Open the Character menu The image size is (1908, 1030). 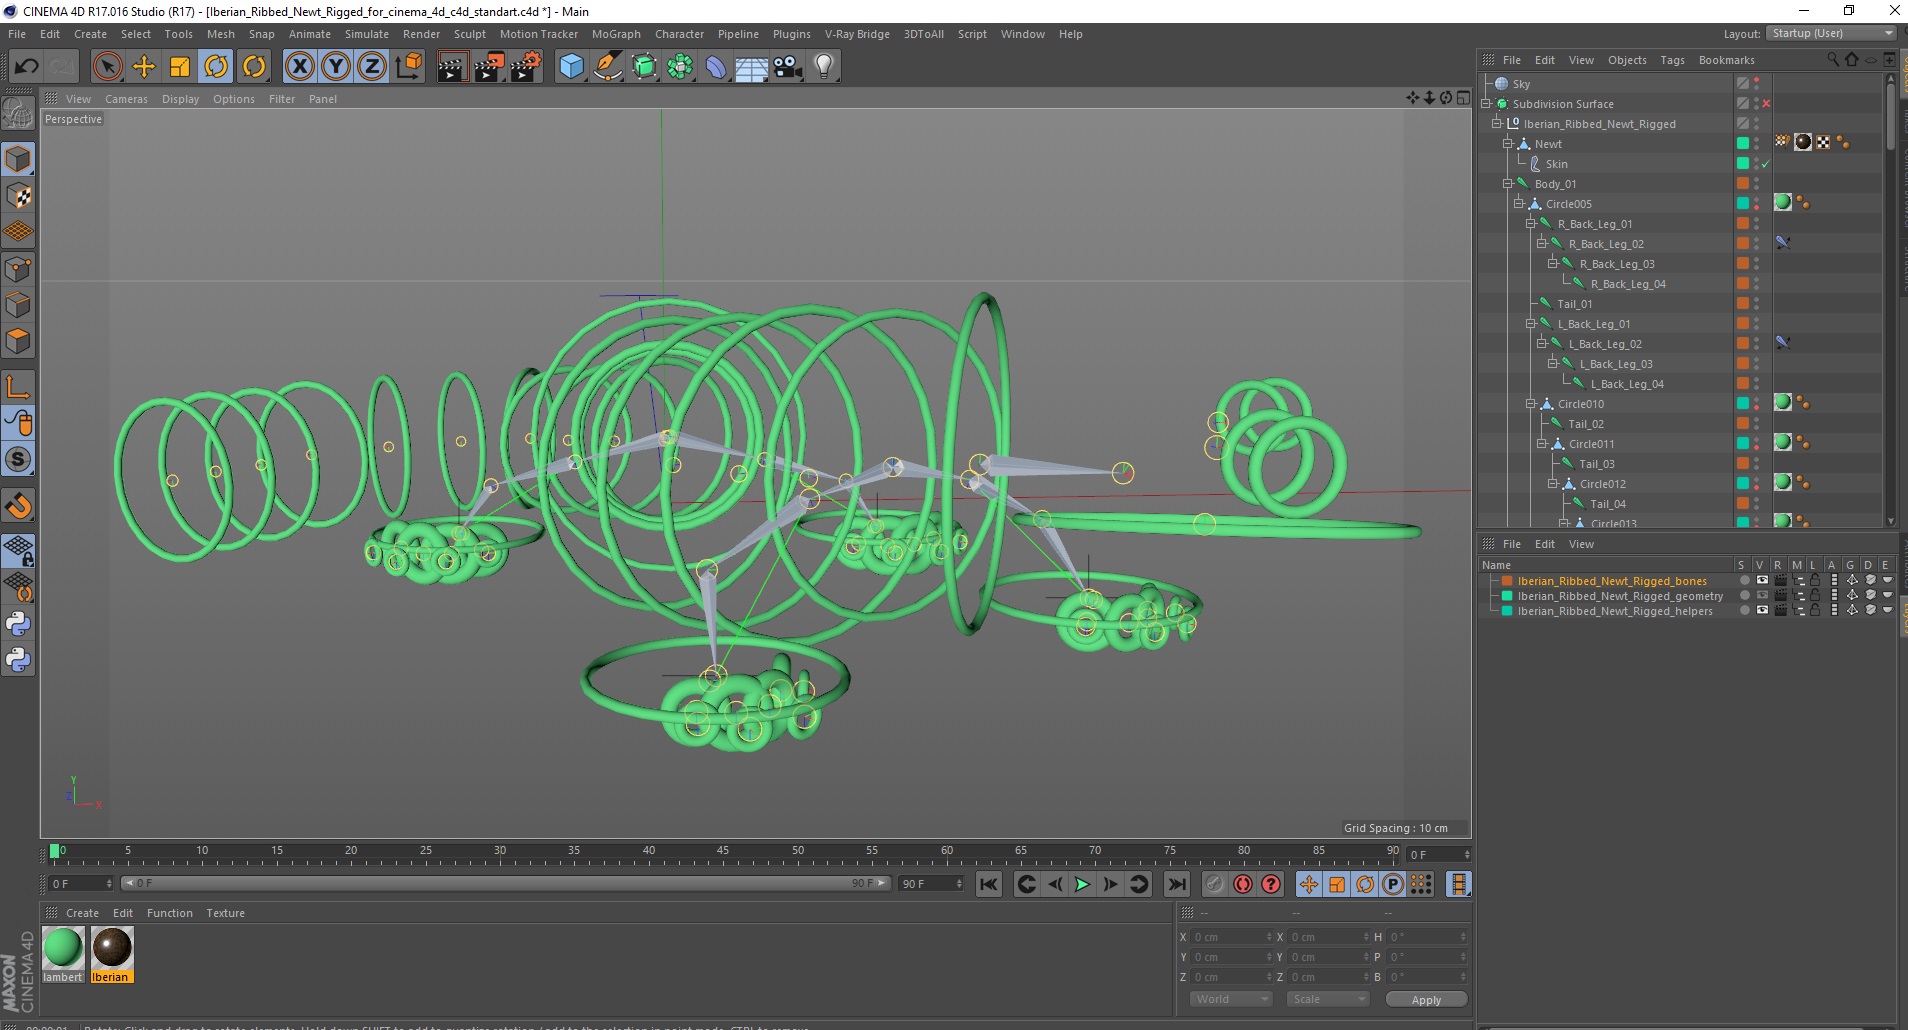point(679,34)
